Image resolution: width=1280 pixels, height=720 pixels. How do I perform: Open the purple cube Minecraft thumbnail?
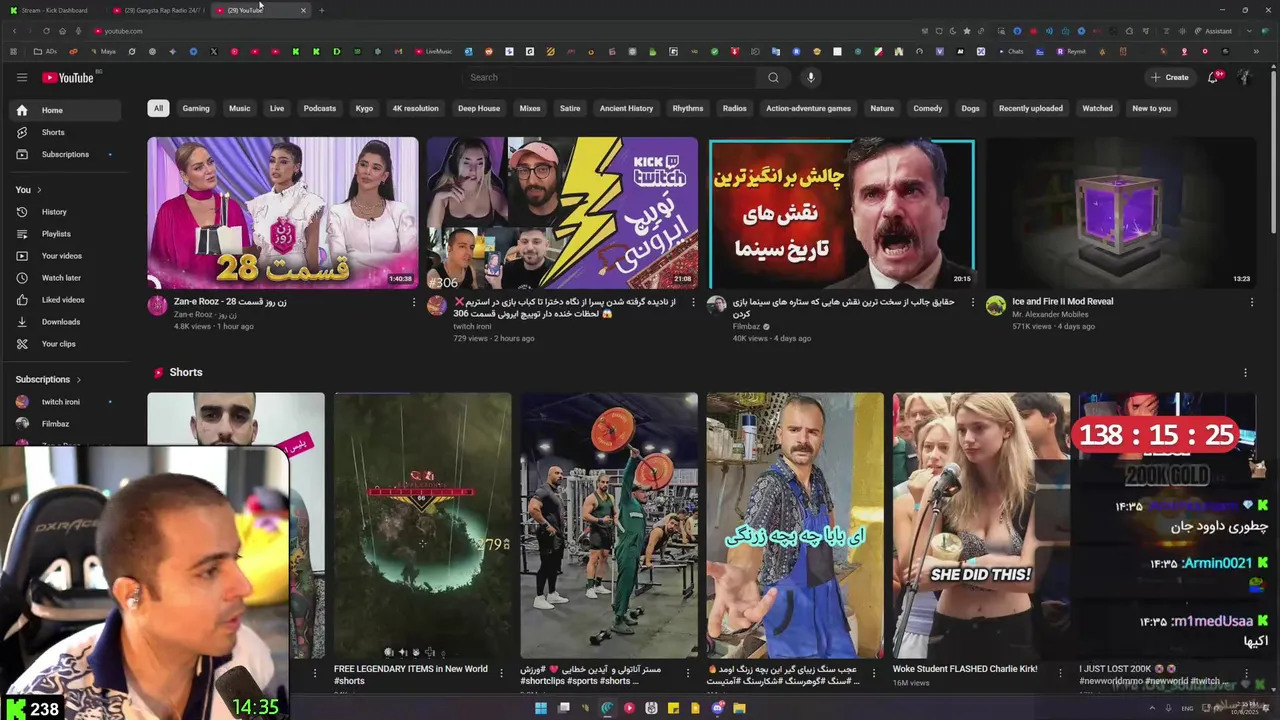point(1120,213)
